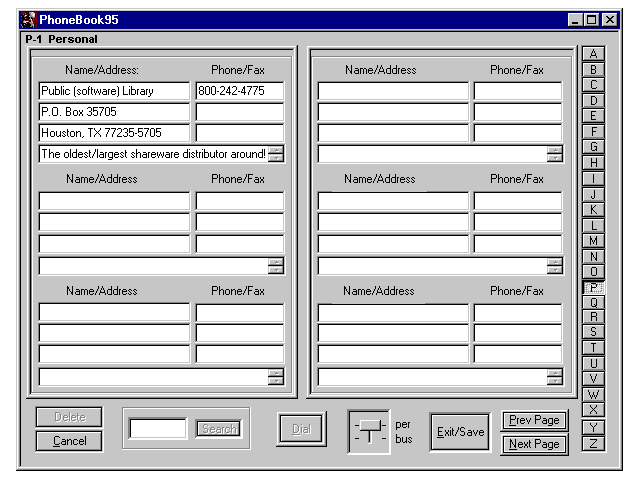Click the note spinner in bottom-left entry
The height and width of the screenshot is (480, 640).
pos(276,377)
